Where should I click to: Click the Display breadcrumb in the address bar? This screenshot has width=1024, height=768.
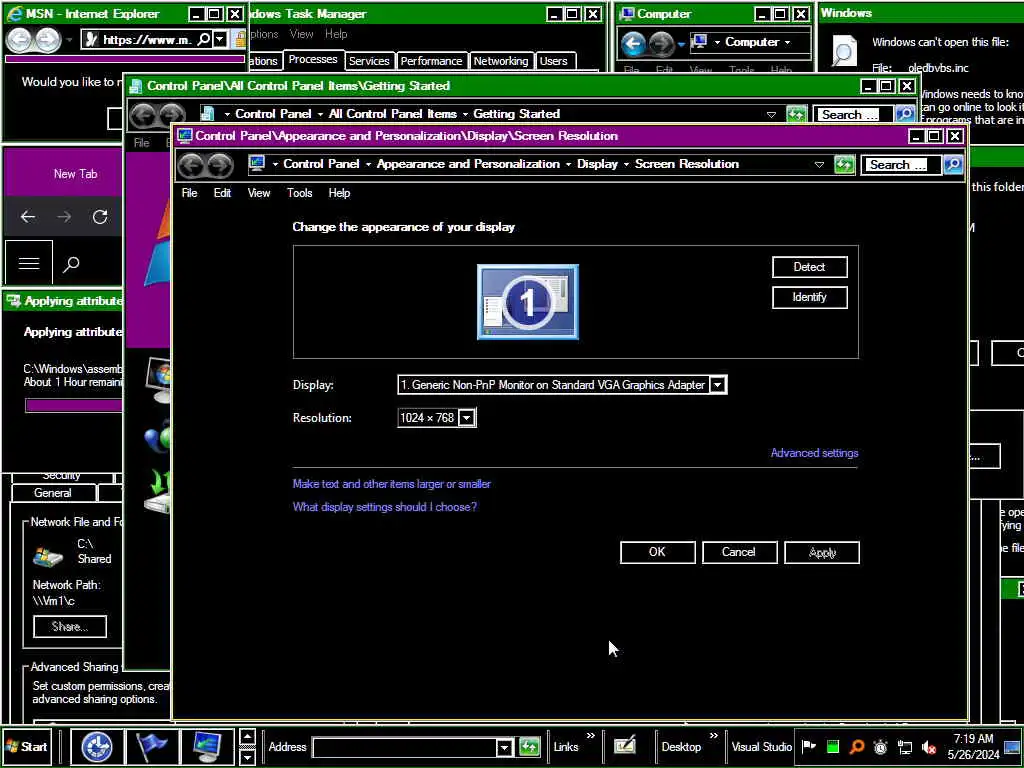(597, 164)
